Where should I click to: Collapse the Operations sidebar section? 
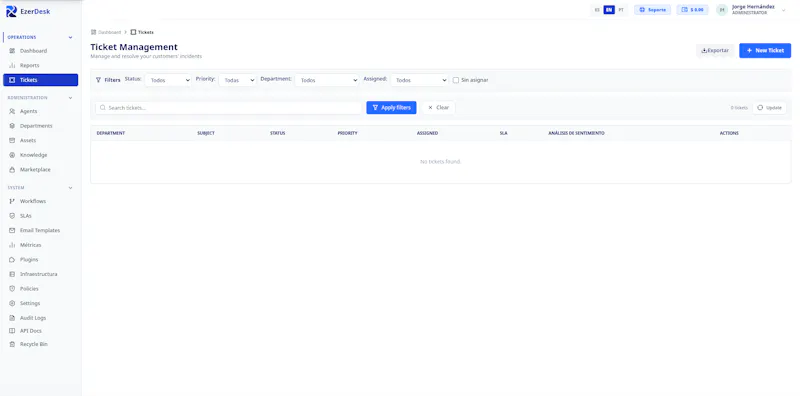coord(70,37)
